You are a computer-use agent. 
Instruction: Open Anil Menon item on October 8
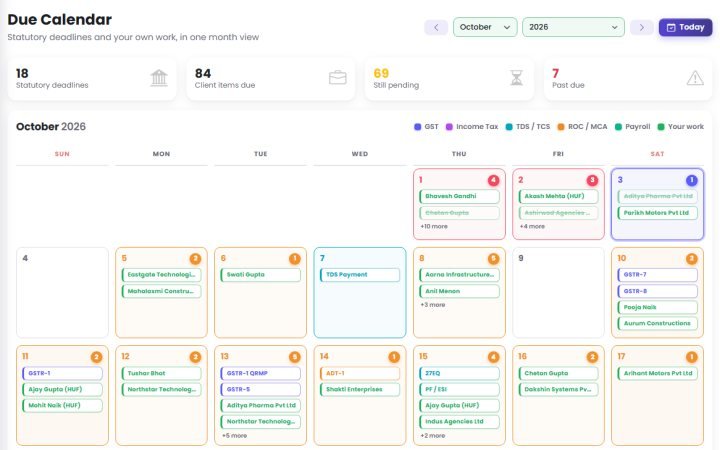[x=459, y=291]
